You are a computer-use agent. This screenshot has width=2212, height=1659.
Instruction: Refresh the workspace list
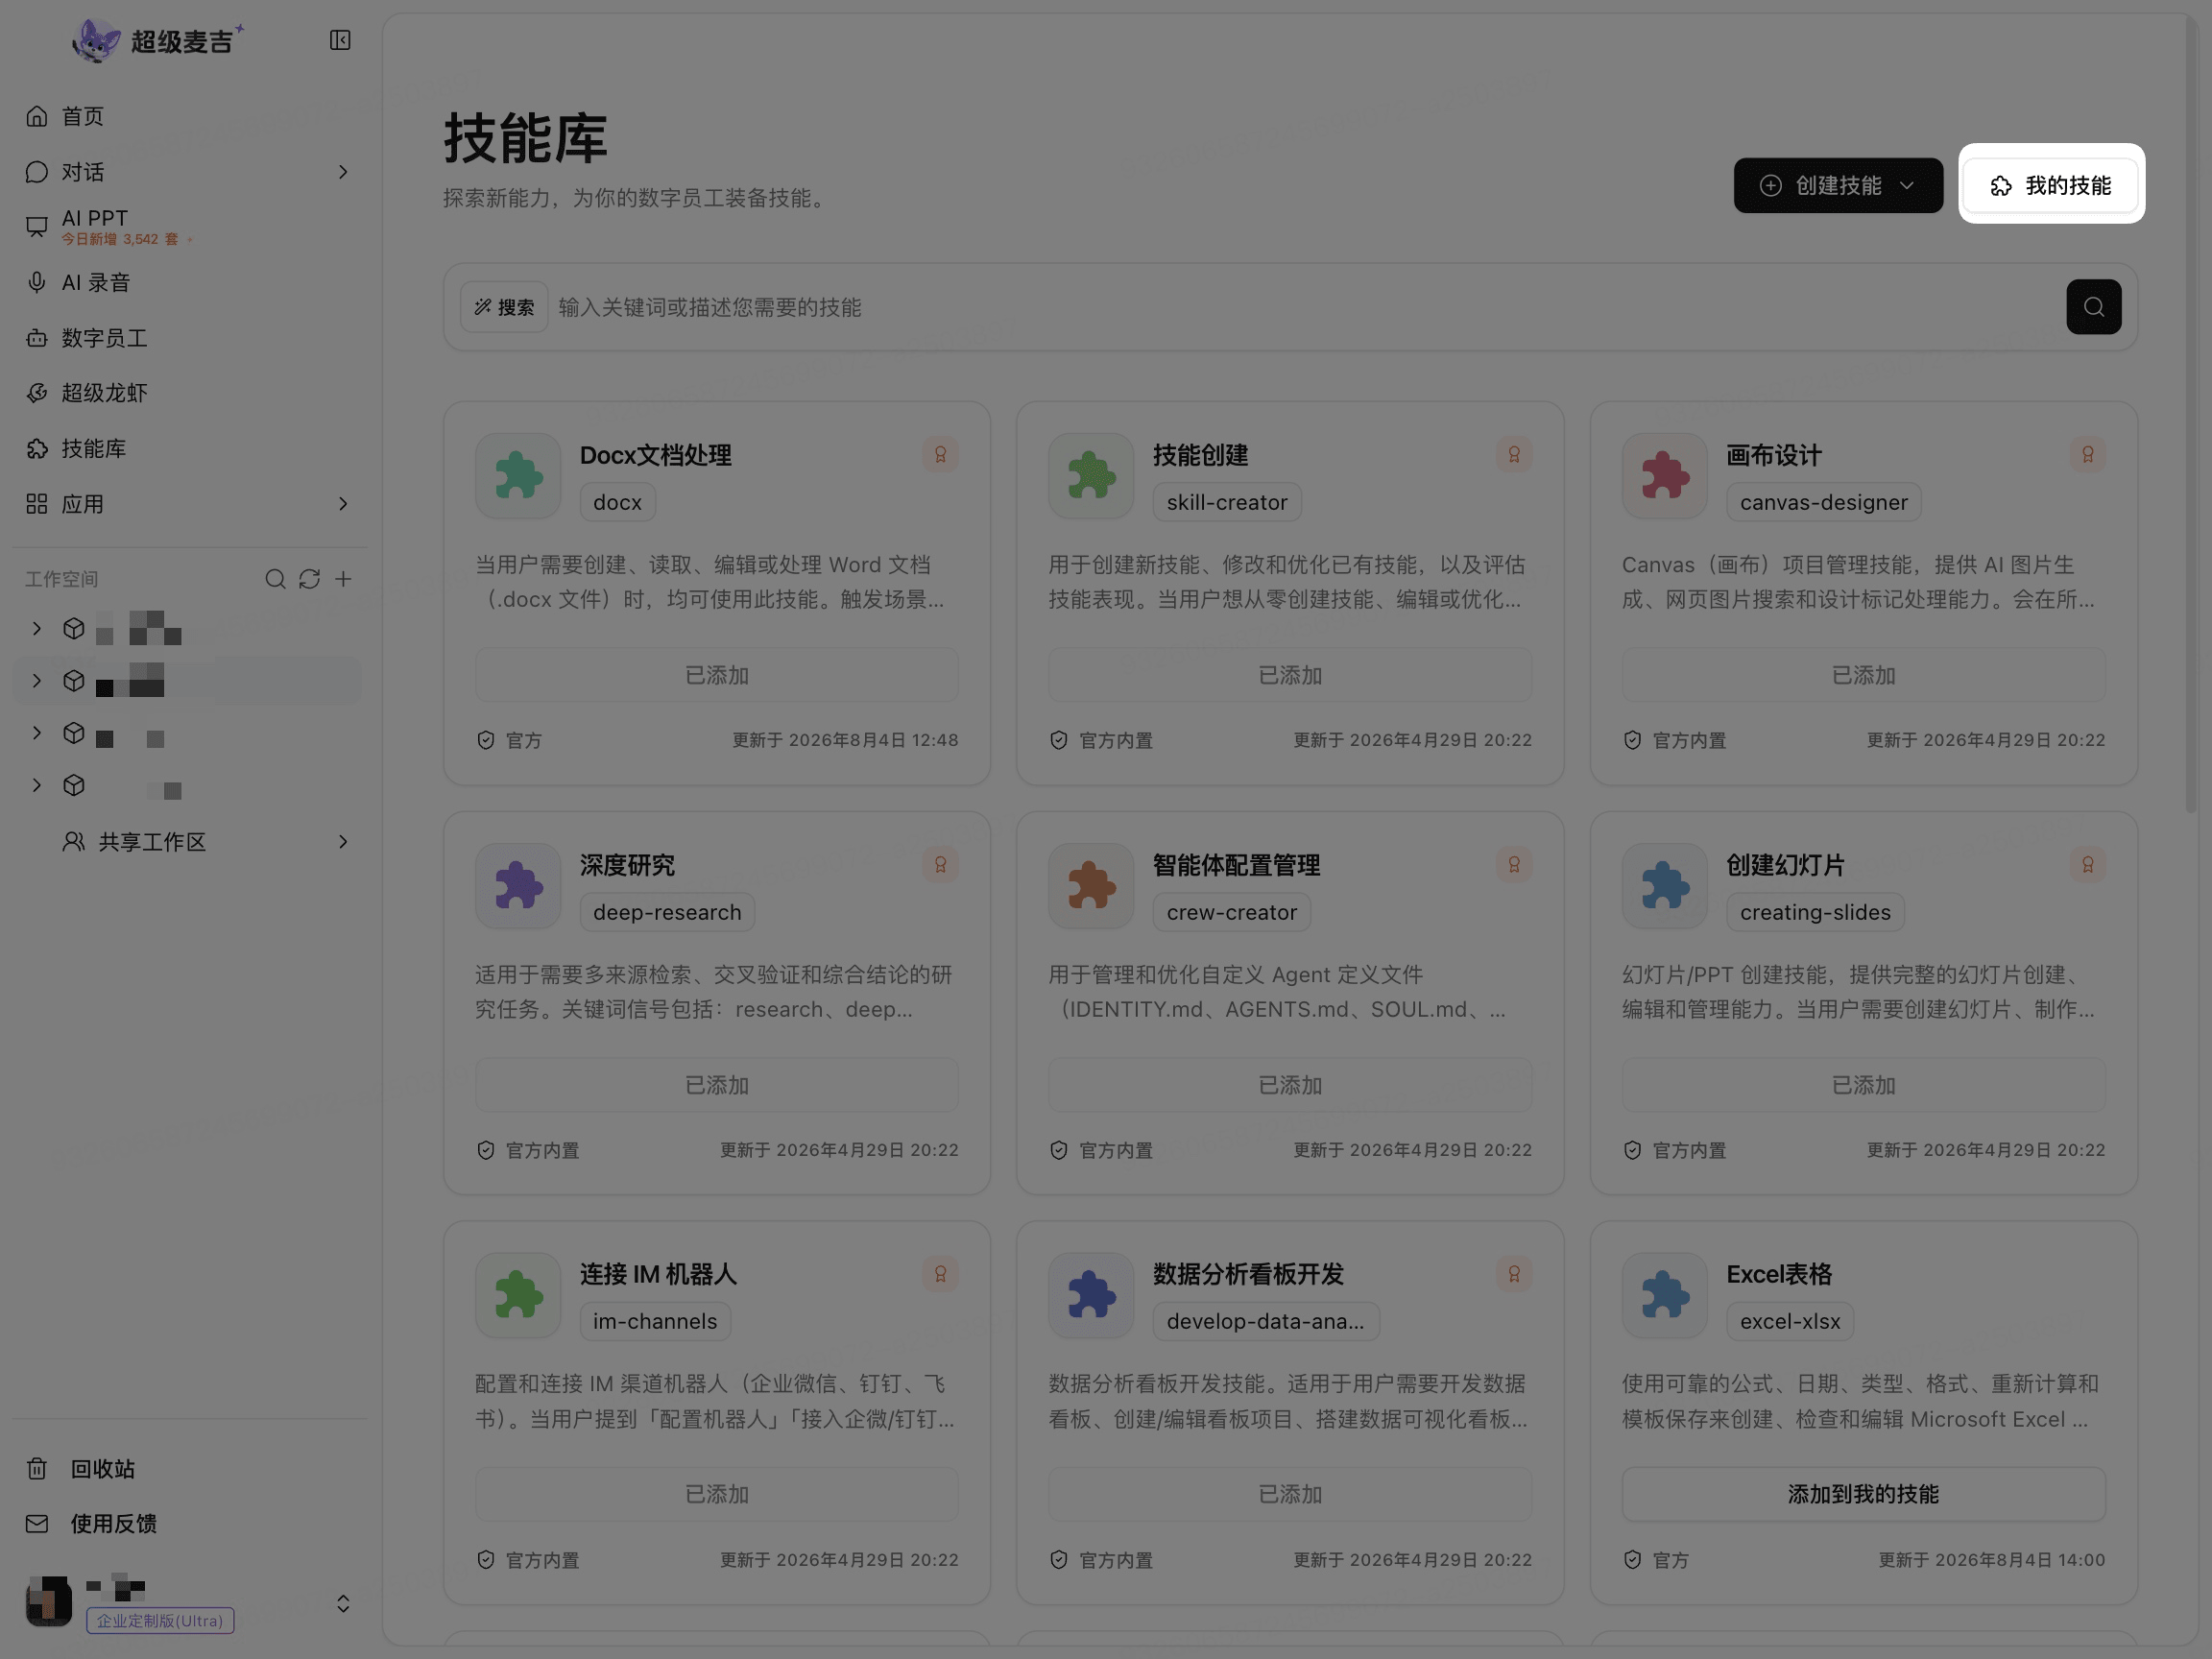coord(309,579)
